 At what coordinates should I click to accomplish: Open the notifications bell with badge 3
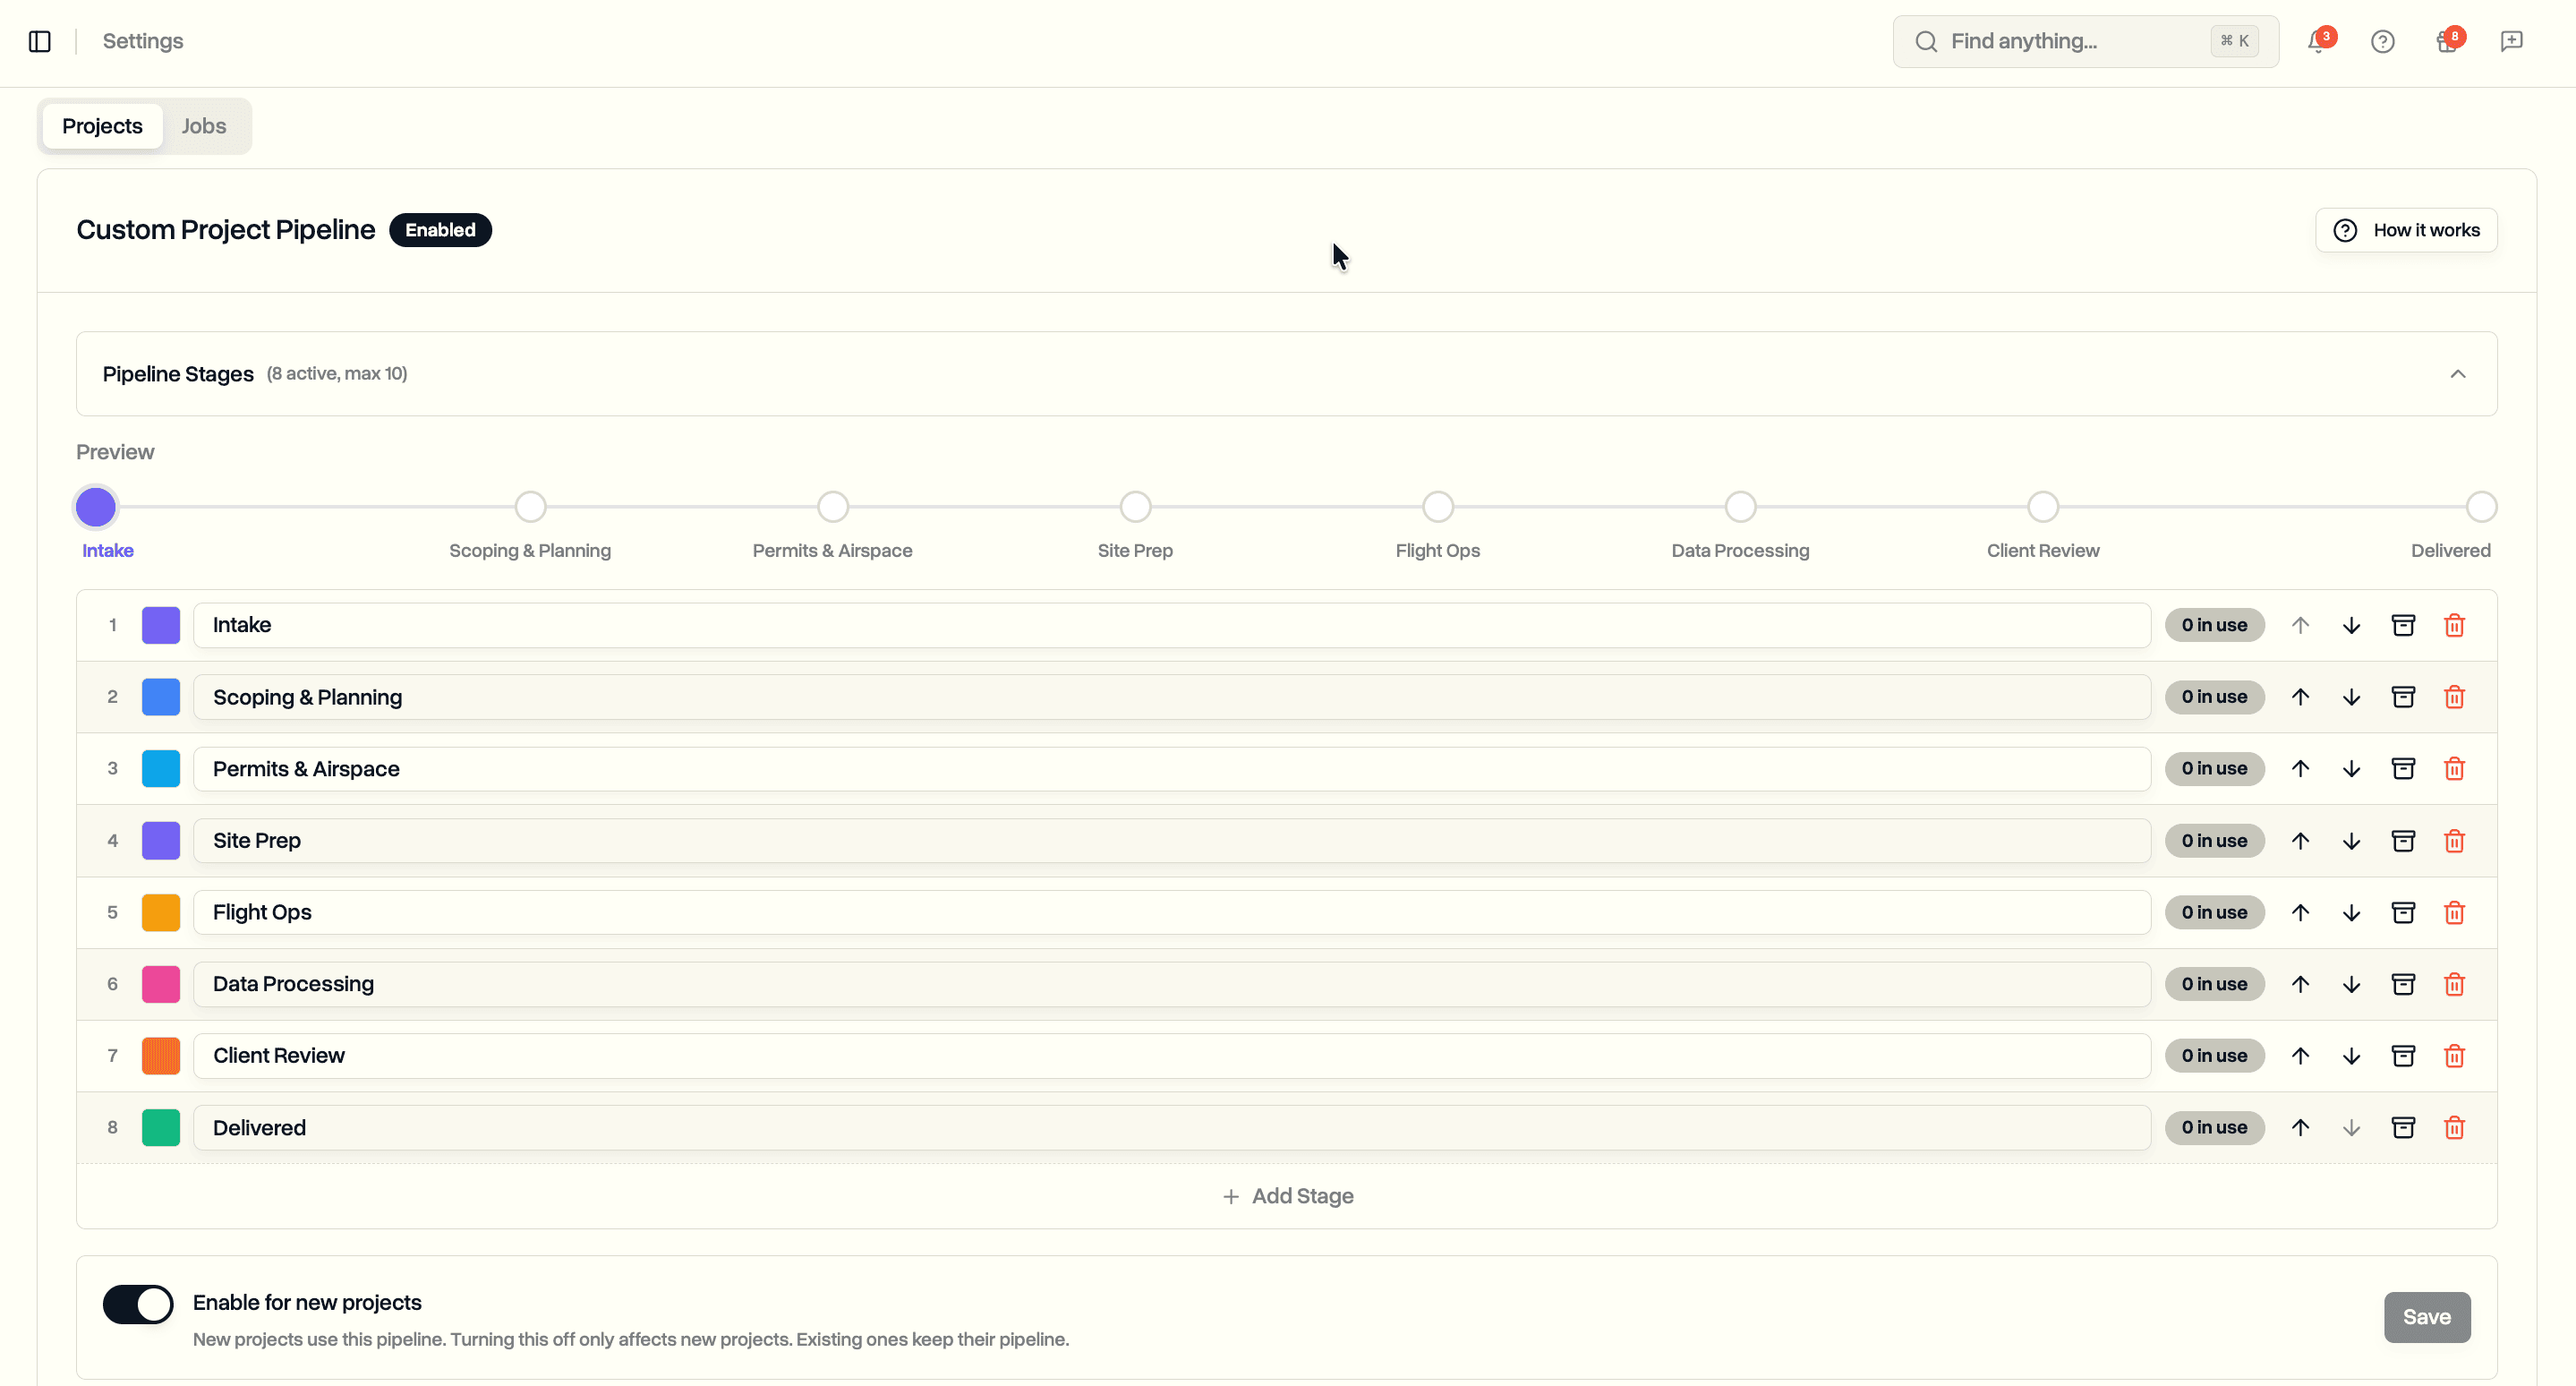coord(2318,41)
